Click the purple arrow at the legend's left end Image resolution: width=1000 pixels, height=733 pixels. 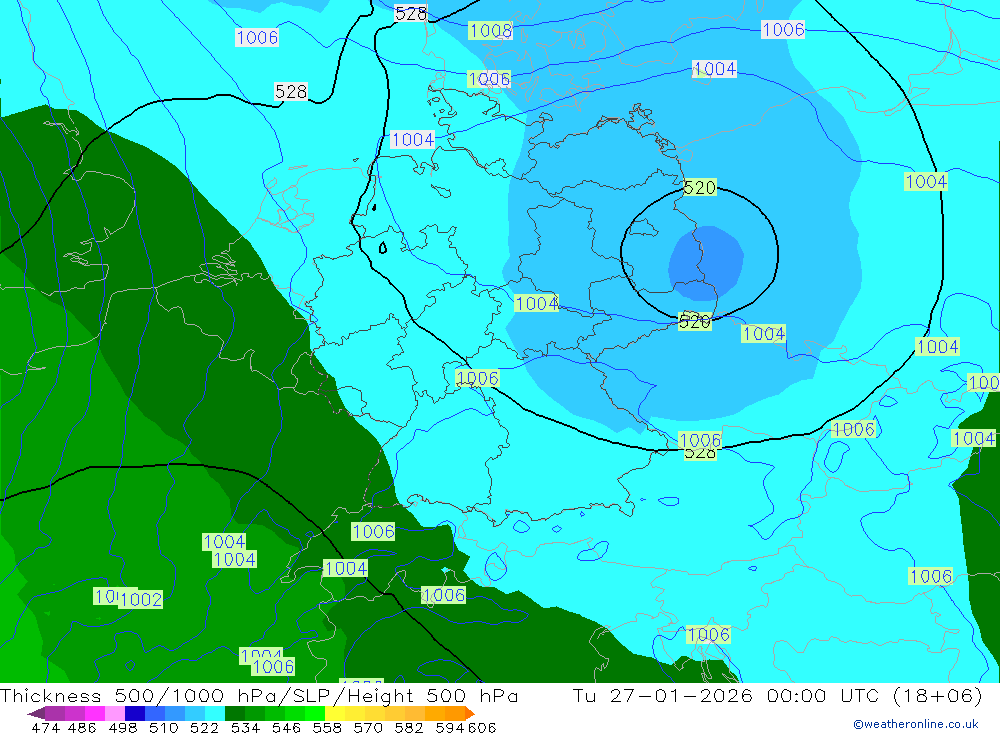pyautogui.click(x=36, y=713)
